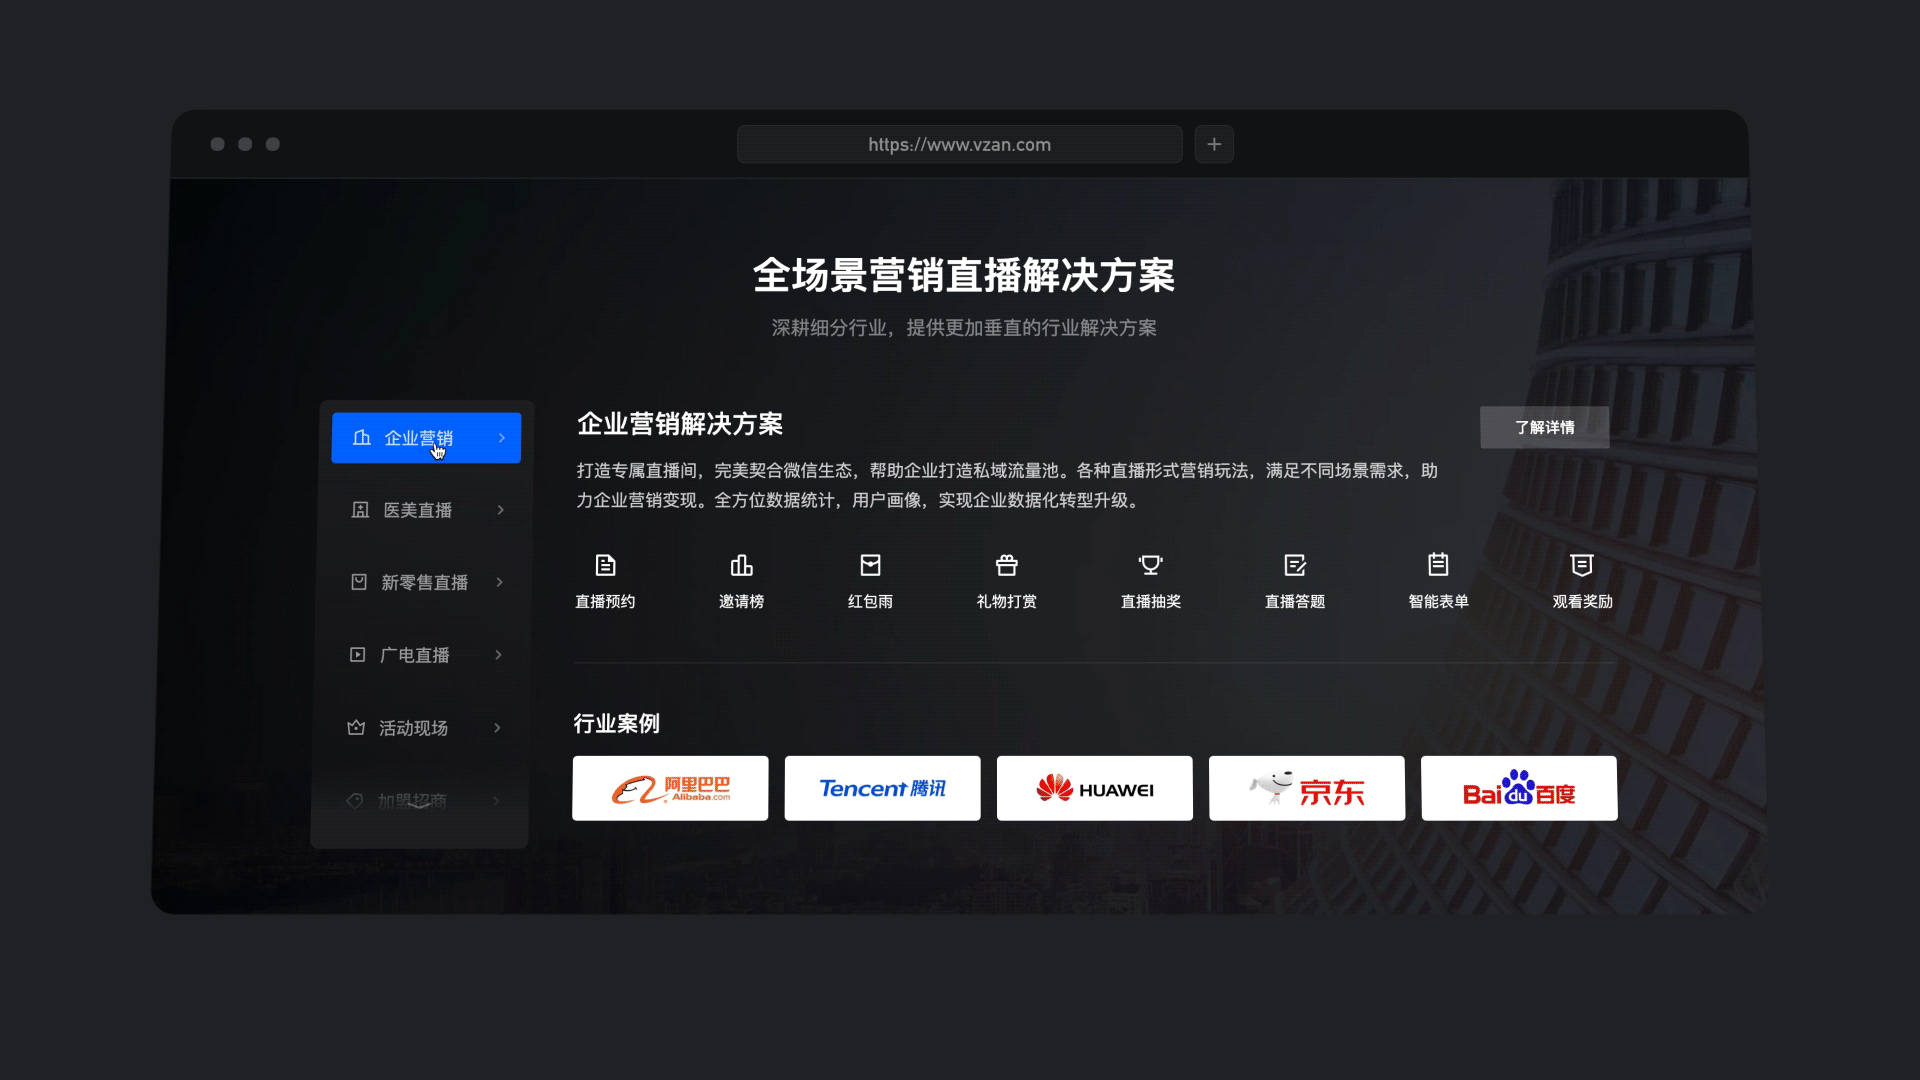Select the 新零售直播 category
1920x1080 pixels.
(x=425, y=582)
